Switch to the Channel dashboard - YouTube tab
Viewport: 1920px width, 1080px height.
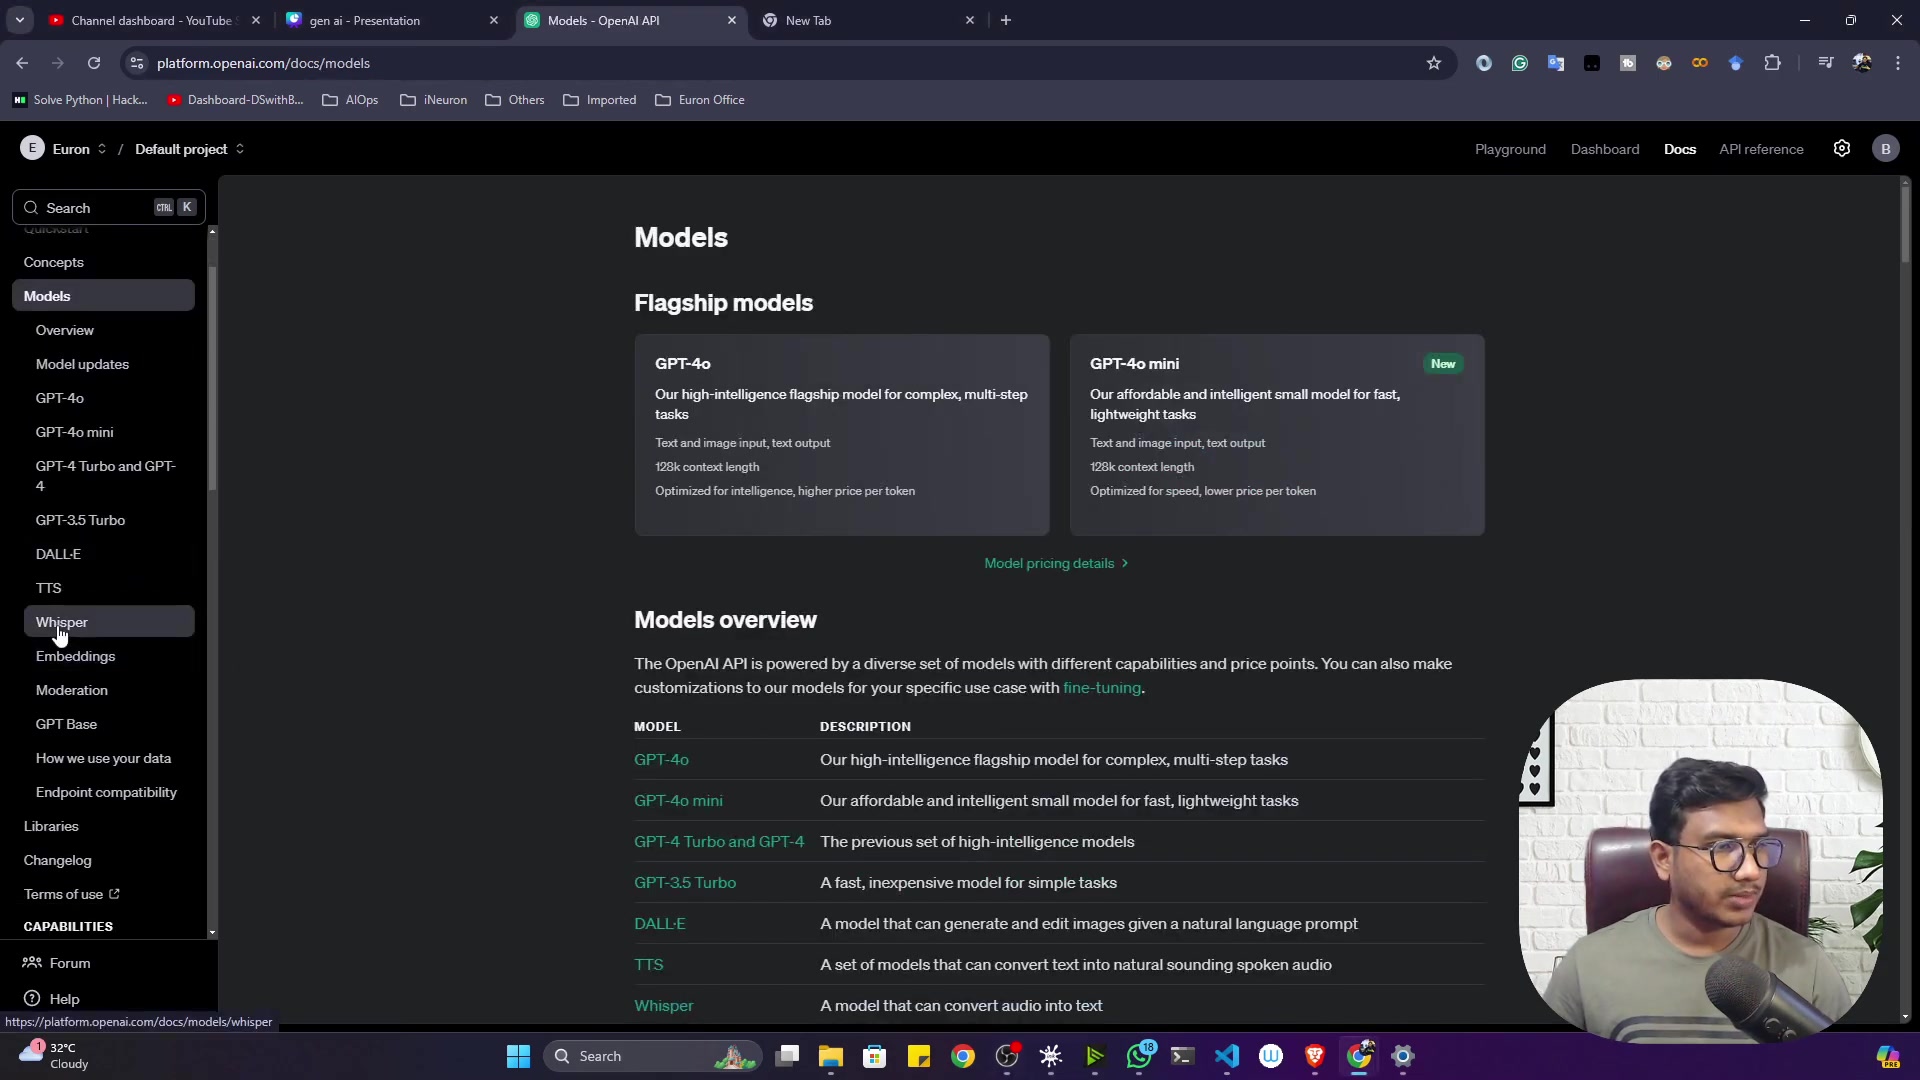pyautogui.click(x=154, y=20)
